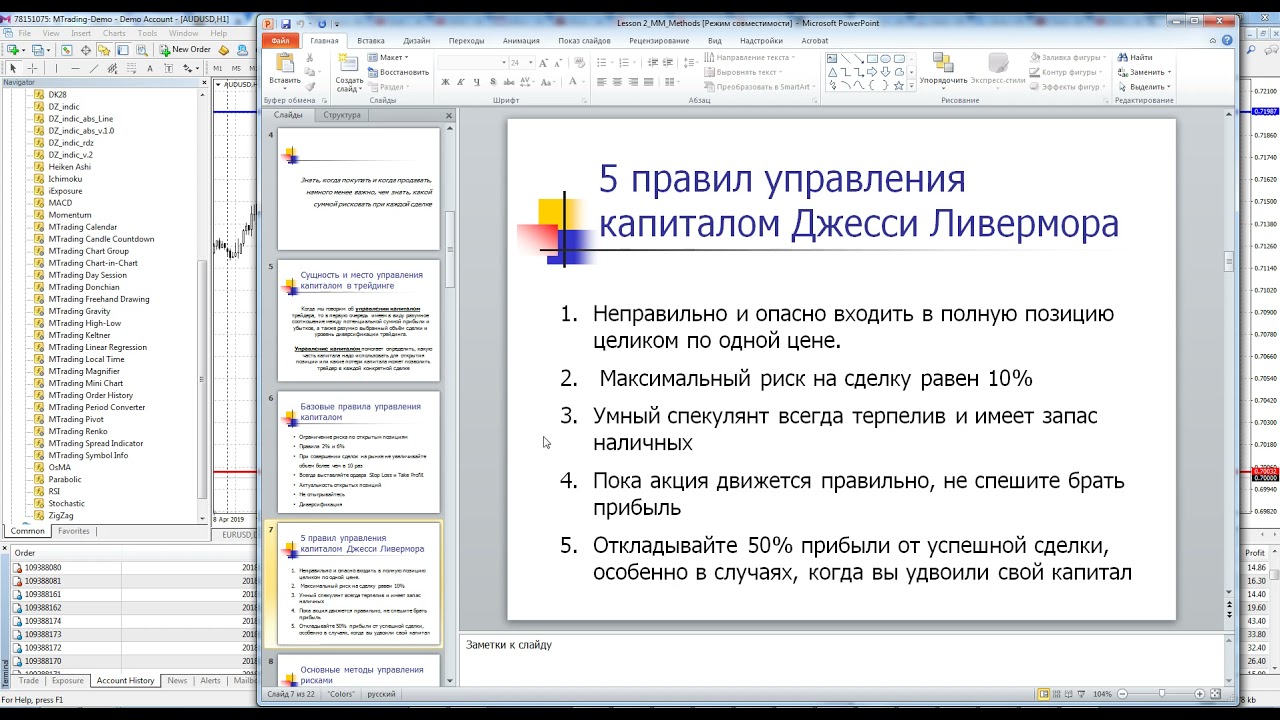The width and height of the screenshot is (1280, 720).
Task: Click the Cut scissors icon
Action: pos(310,58)
